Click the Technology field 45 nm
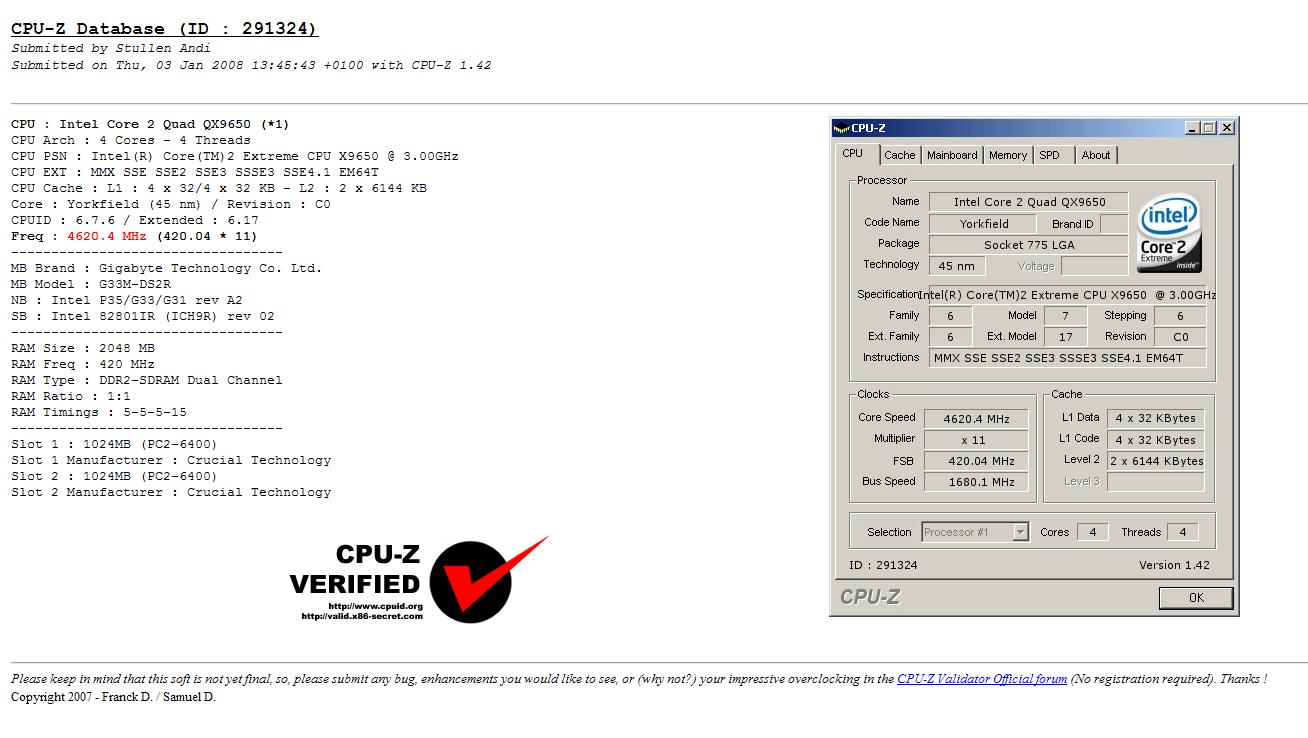The image size is (1308, 738). click(957, 266)
